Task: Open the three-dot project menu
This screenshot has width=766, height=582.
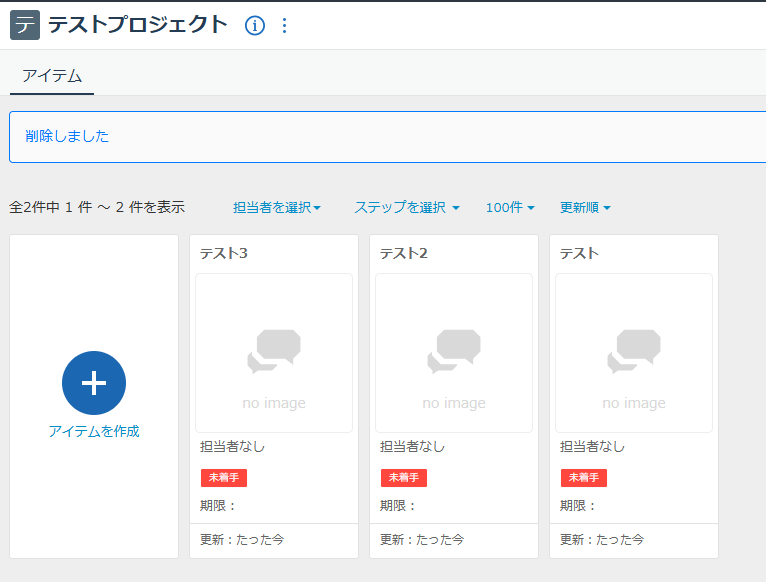Action: pyautogui.click(x=284, y=25)
